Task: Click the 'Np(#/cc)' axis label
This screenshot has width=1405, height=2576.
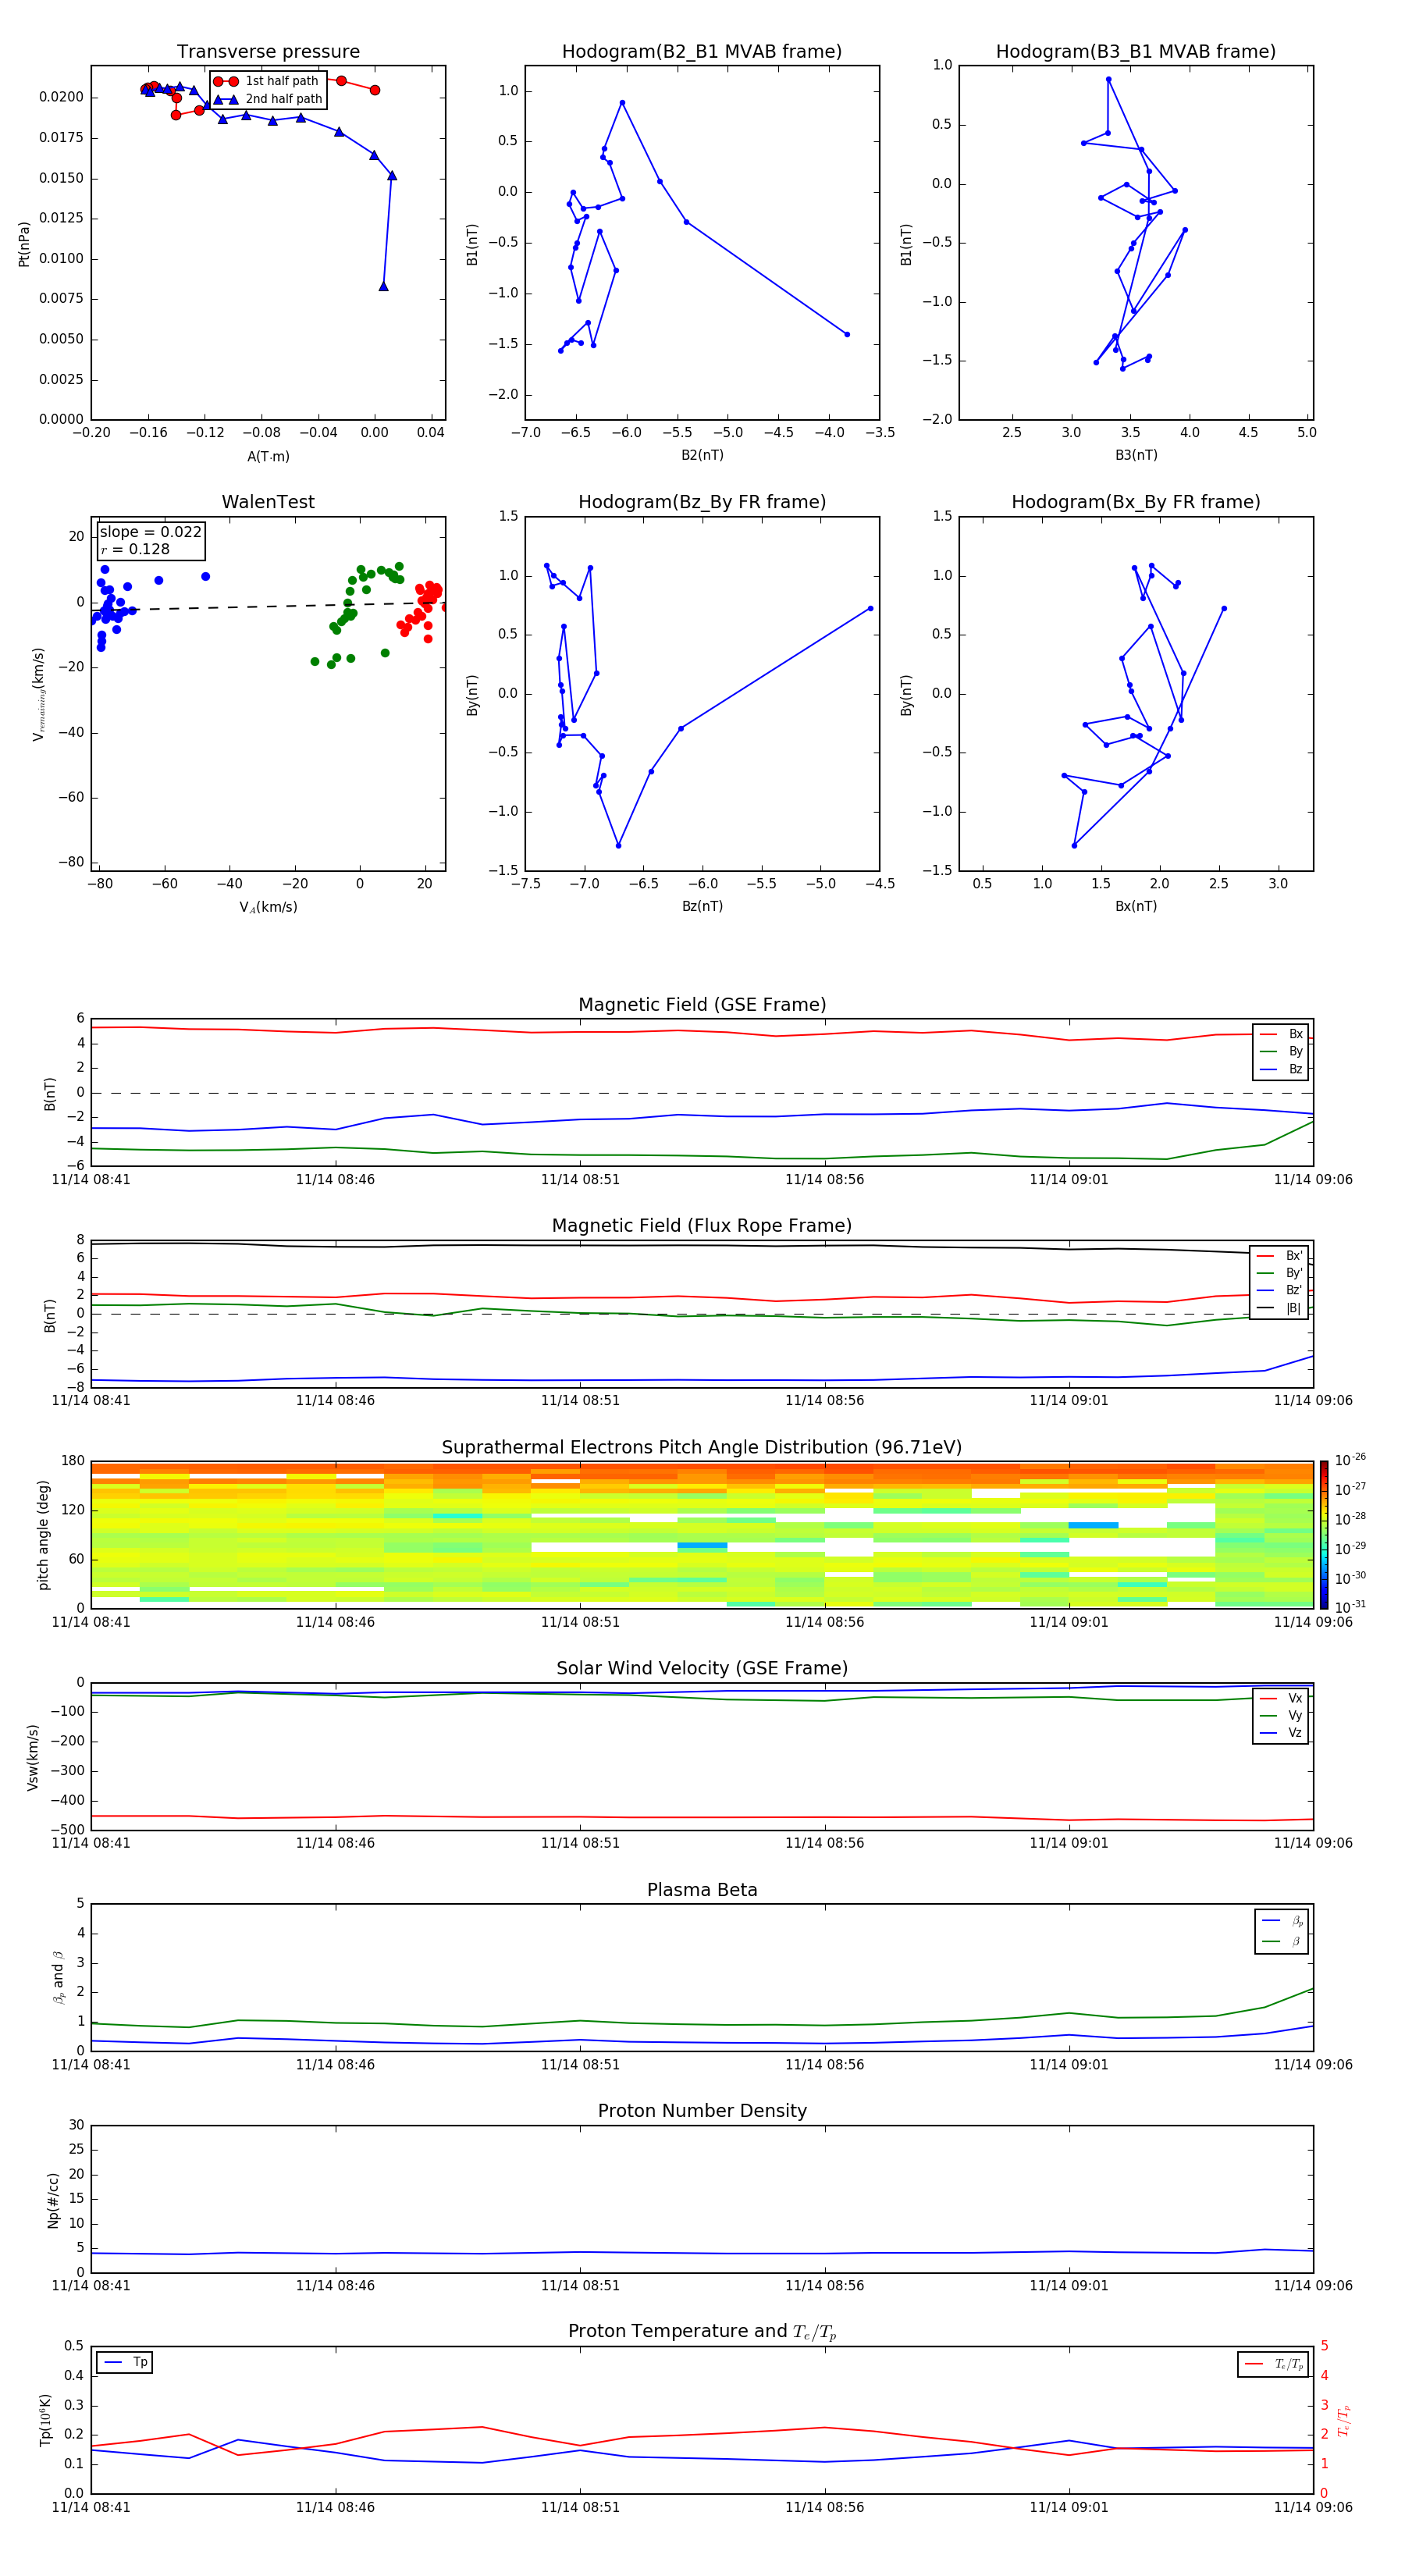Action: tap(53, 2199)
